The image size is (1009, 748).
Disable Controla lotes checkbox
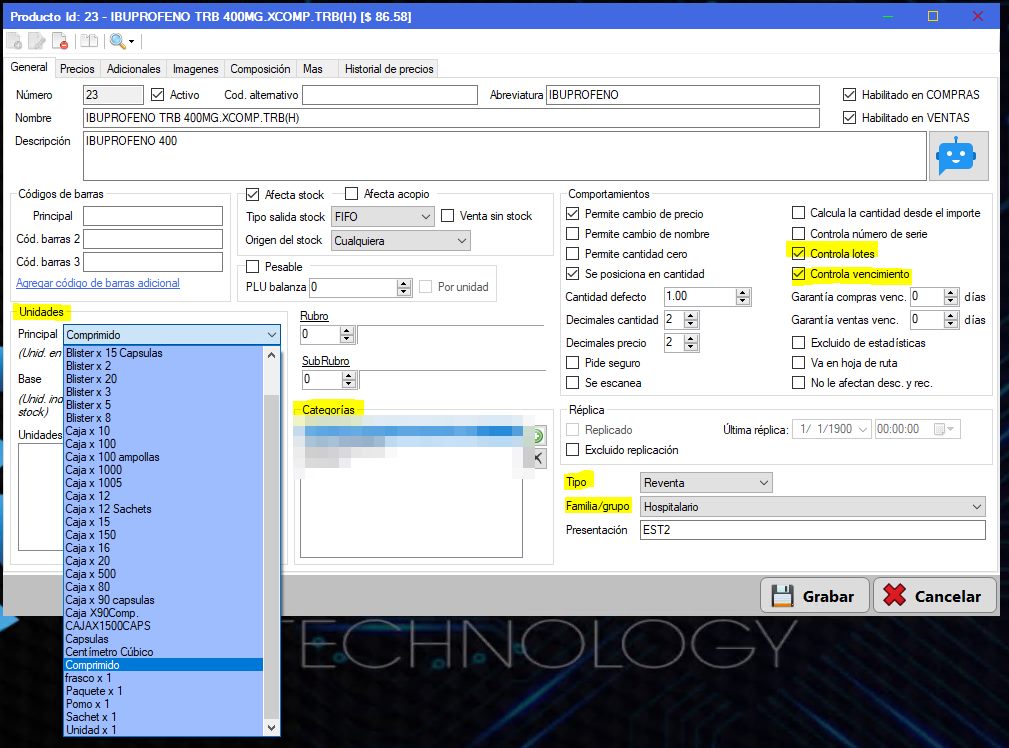tap(799, 253)
